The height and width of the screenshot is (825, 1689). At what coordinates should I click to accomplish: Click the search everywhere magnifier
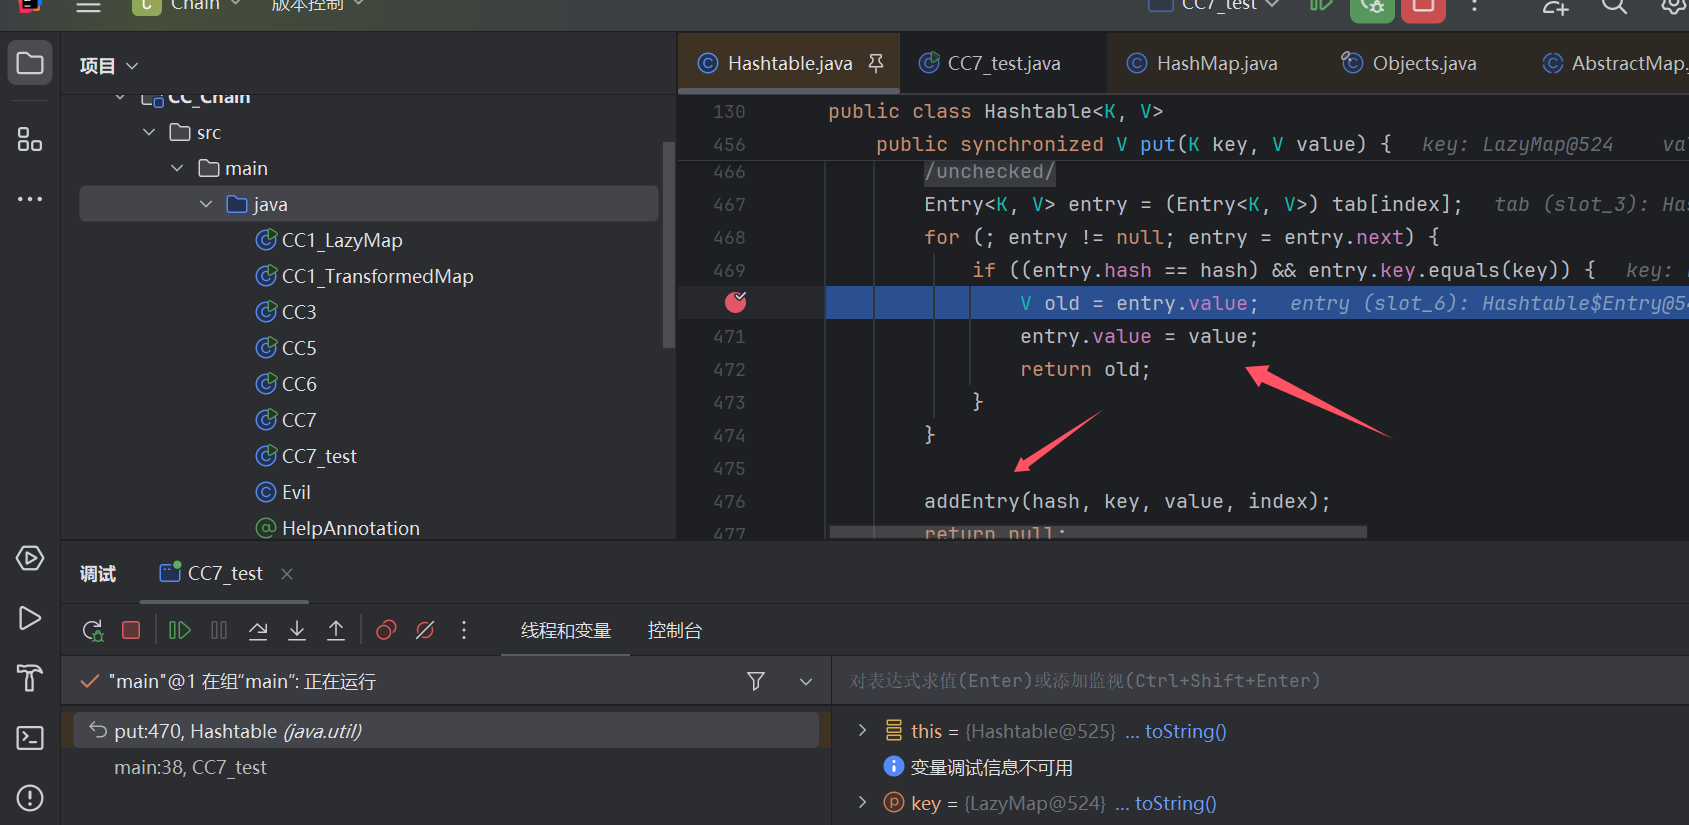click(x=1614, y=5)
